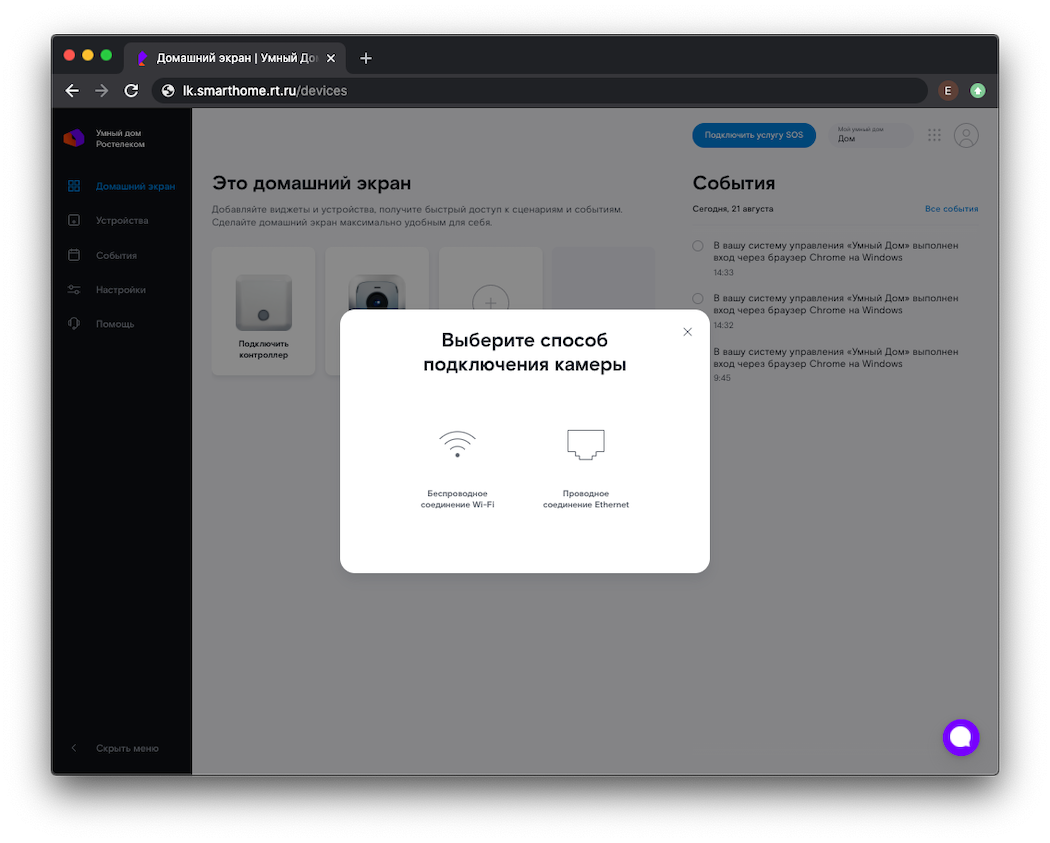Open Помощь in the sidebar

(114, 324)
